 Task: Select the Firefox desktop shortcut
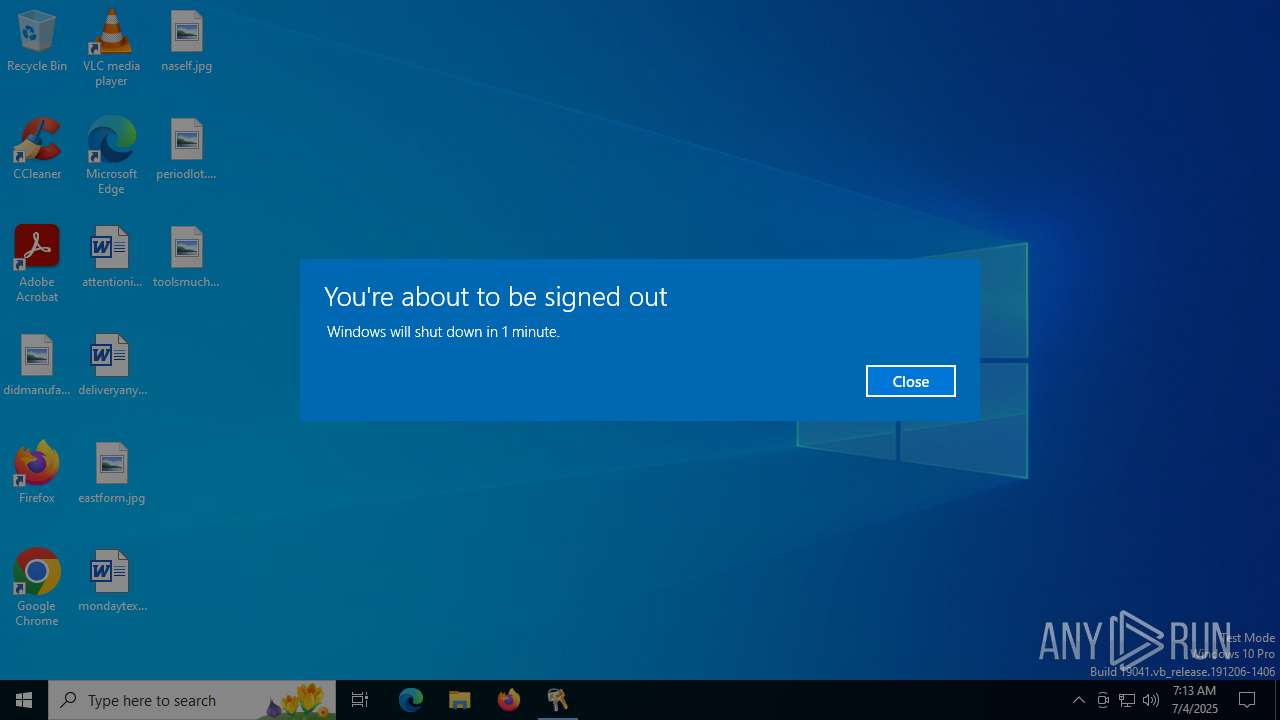point(37,474)
